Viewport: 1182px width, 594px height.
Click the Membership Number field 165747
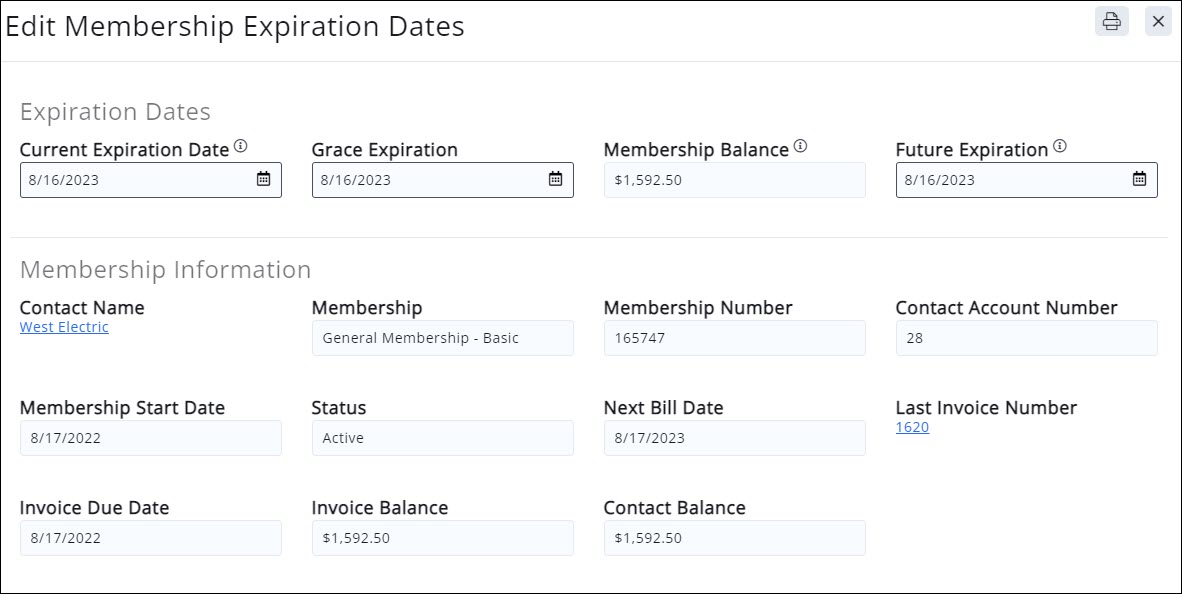click(734, 338)
